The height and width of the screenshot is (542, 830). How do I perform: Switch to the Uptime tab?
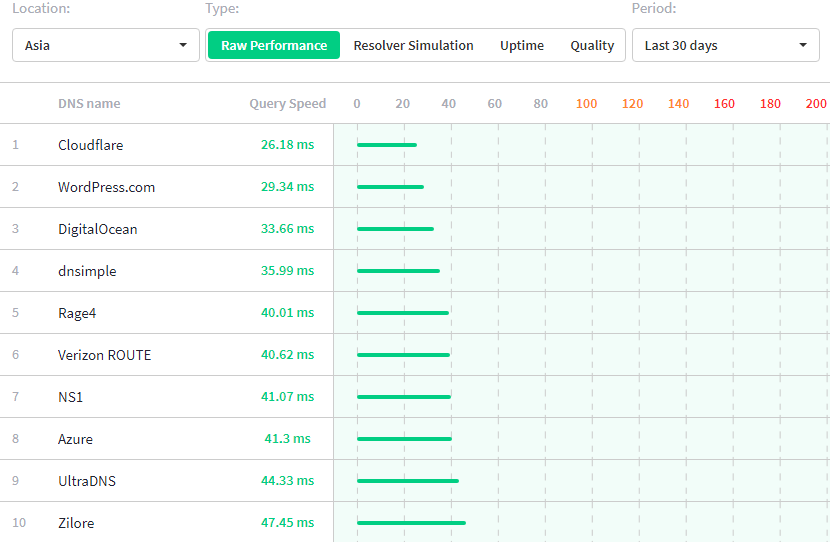(522, 45)
